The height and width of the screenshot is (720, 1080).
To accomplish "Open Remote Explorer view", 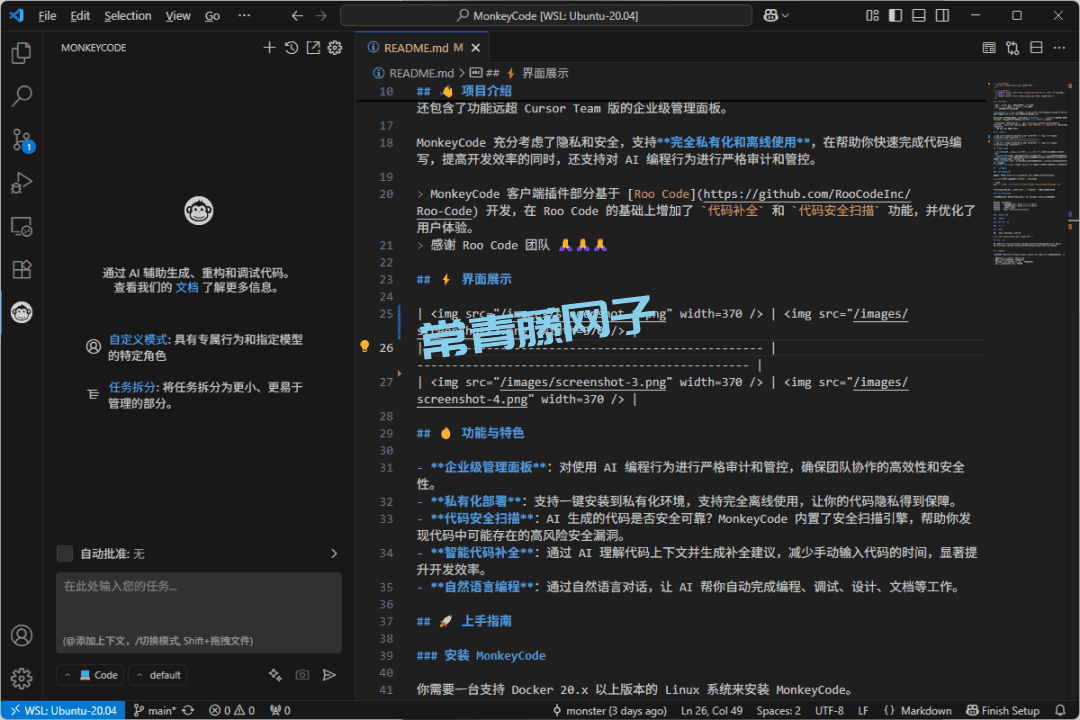I will pos(21,227).
